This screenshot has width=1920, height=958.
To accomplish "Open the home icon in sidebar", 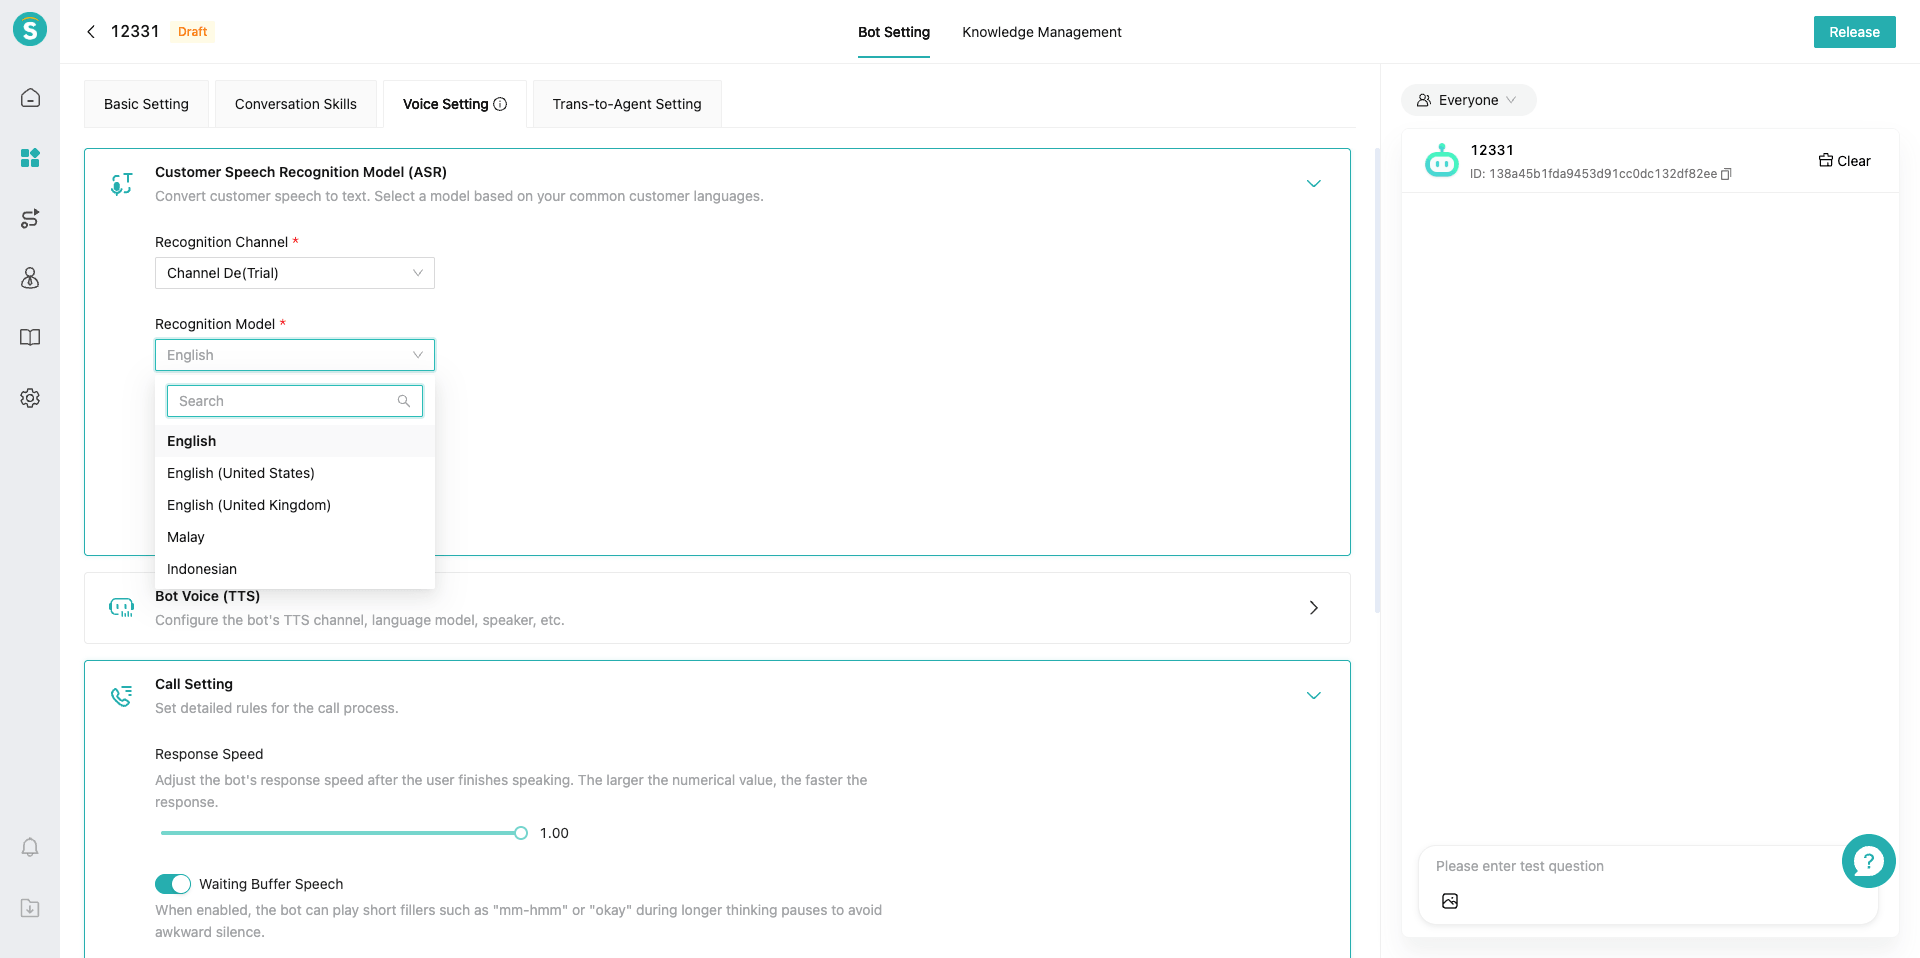I will pos(30,98).
